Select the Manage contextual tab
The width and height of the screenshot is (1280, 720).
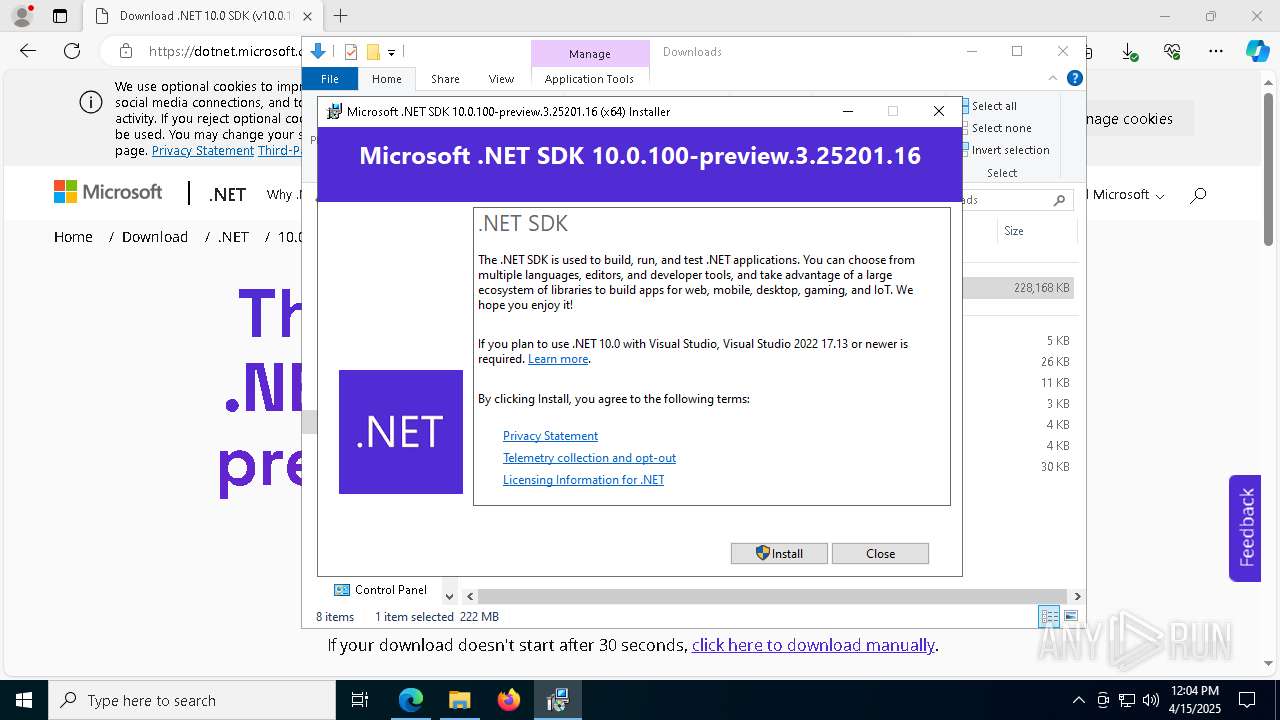589,53
